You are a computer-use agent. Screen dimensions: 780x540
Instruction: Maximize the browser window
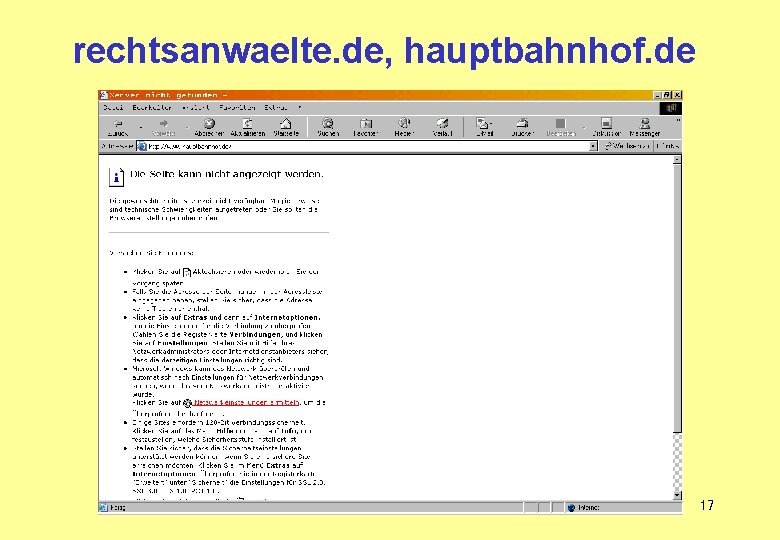click(x=668, y=95)
